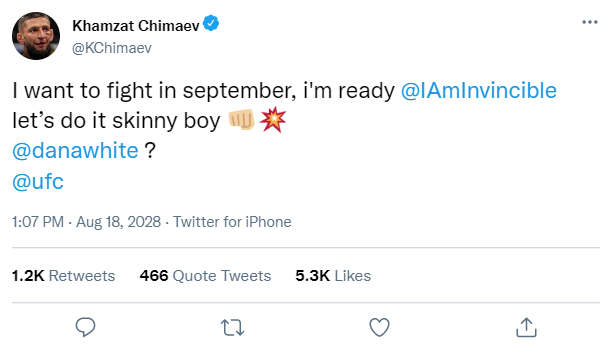The image size is (612, 364).
Task: Open the @IAmInvincible mention
Action: tap(479, 91)
